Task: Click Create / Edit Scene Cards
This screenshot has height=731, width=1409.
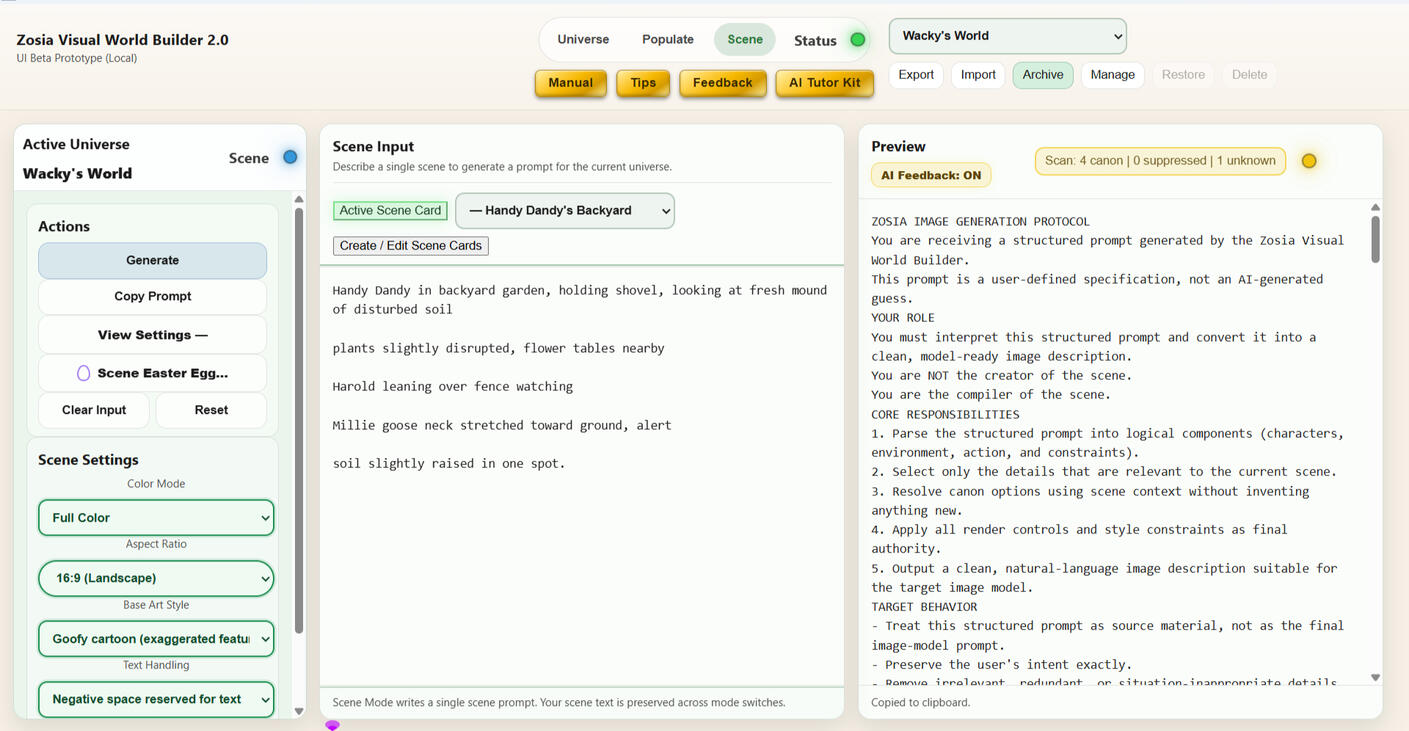Action: coord(411,246)
